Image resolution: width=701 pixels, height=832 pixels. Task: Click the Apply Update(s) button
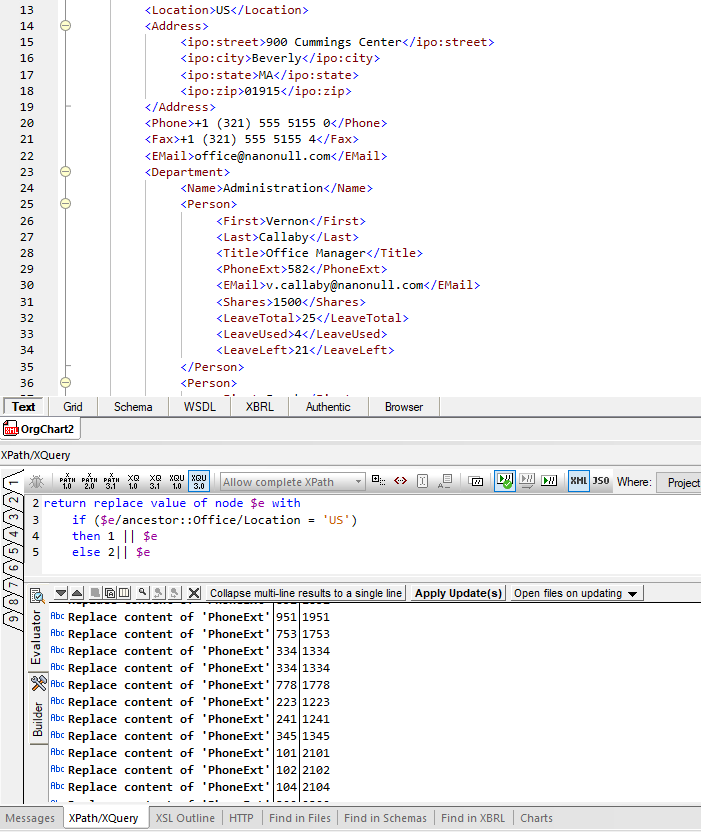[x=457, y=593]
